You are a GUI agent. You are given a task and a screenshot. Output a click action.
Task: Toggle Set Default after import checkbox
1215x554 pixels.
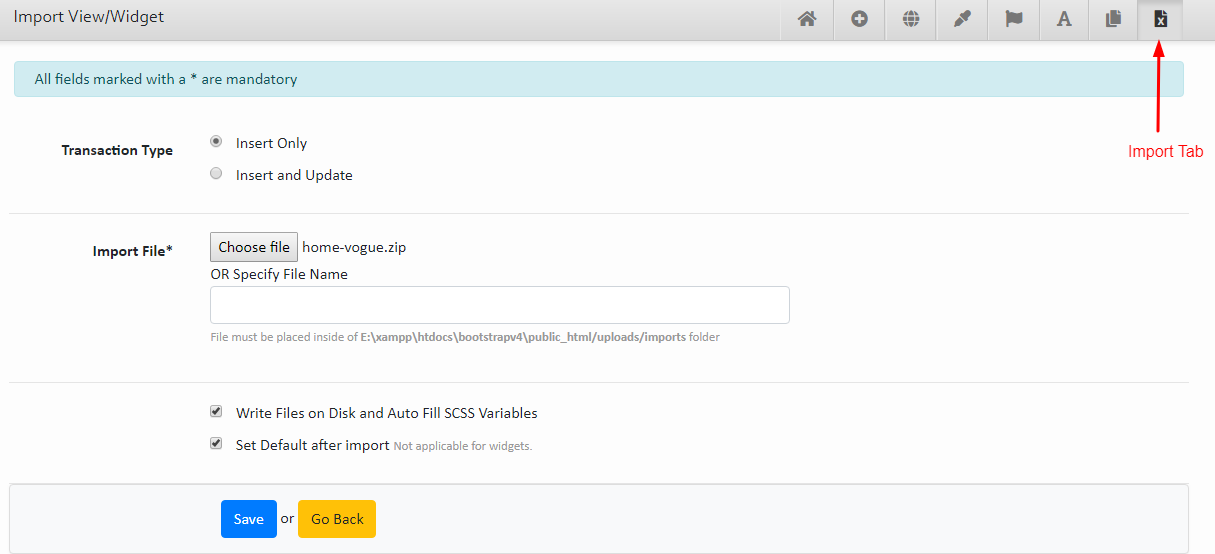pyautogui.click(x=216, y=443)
